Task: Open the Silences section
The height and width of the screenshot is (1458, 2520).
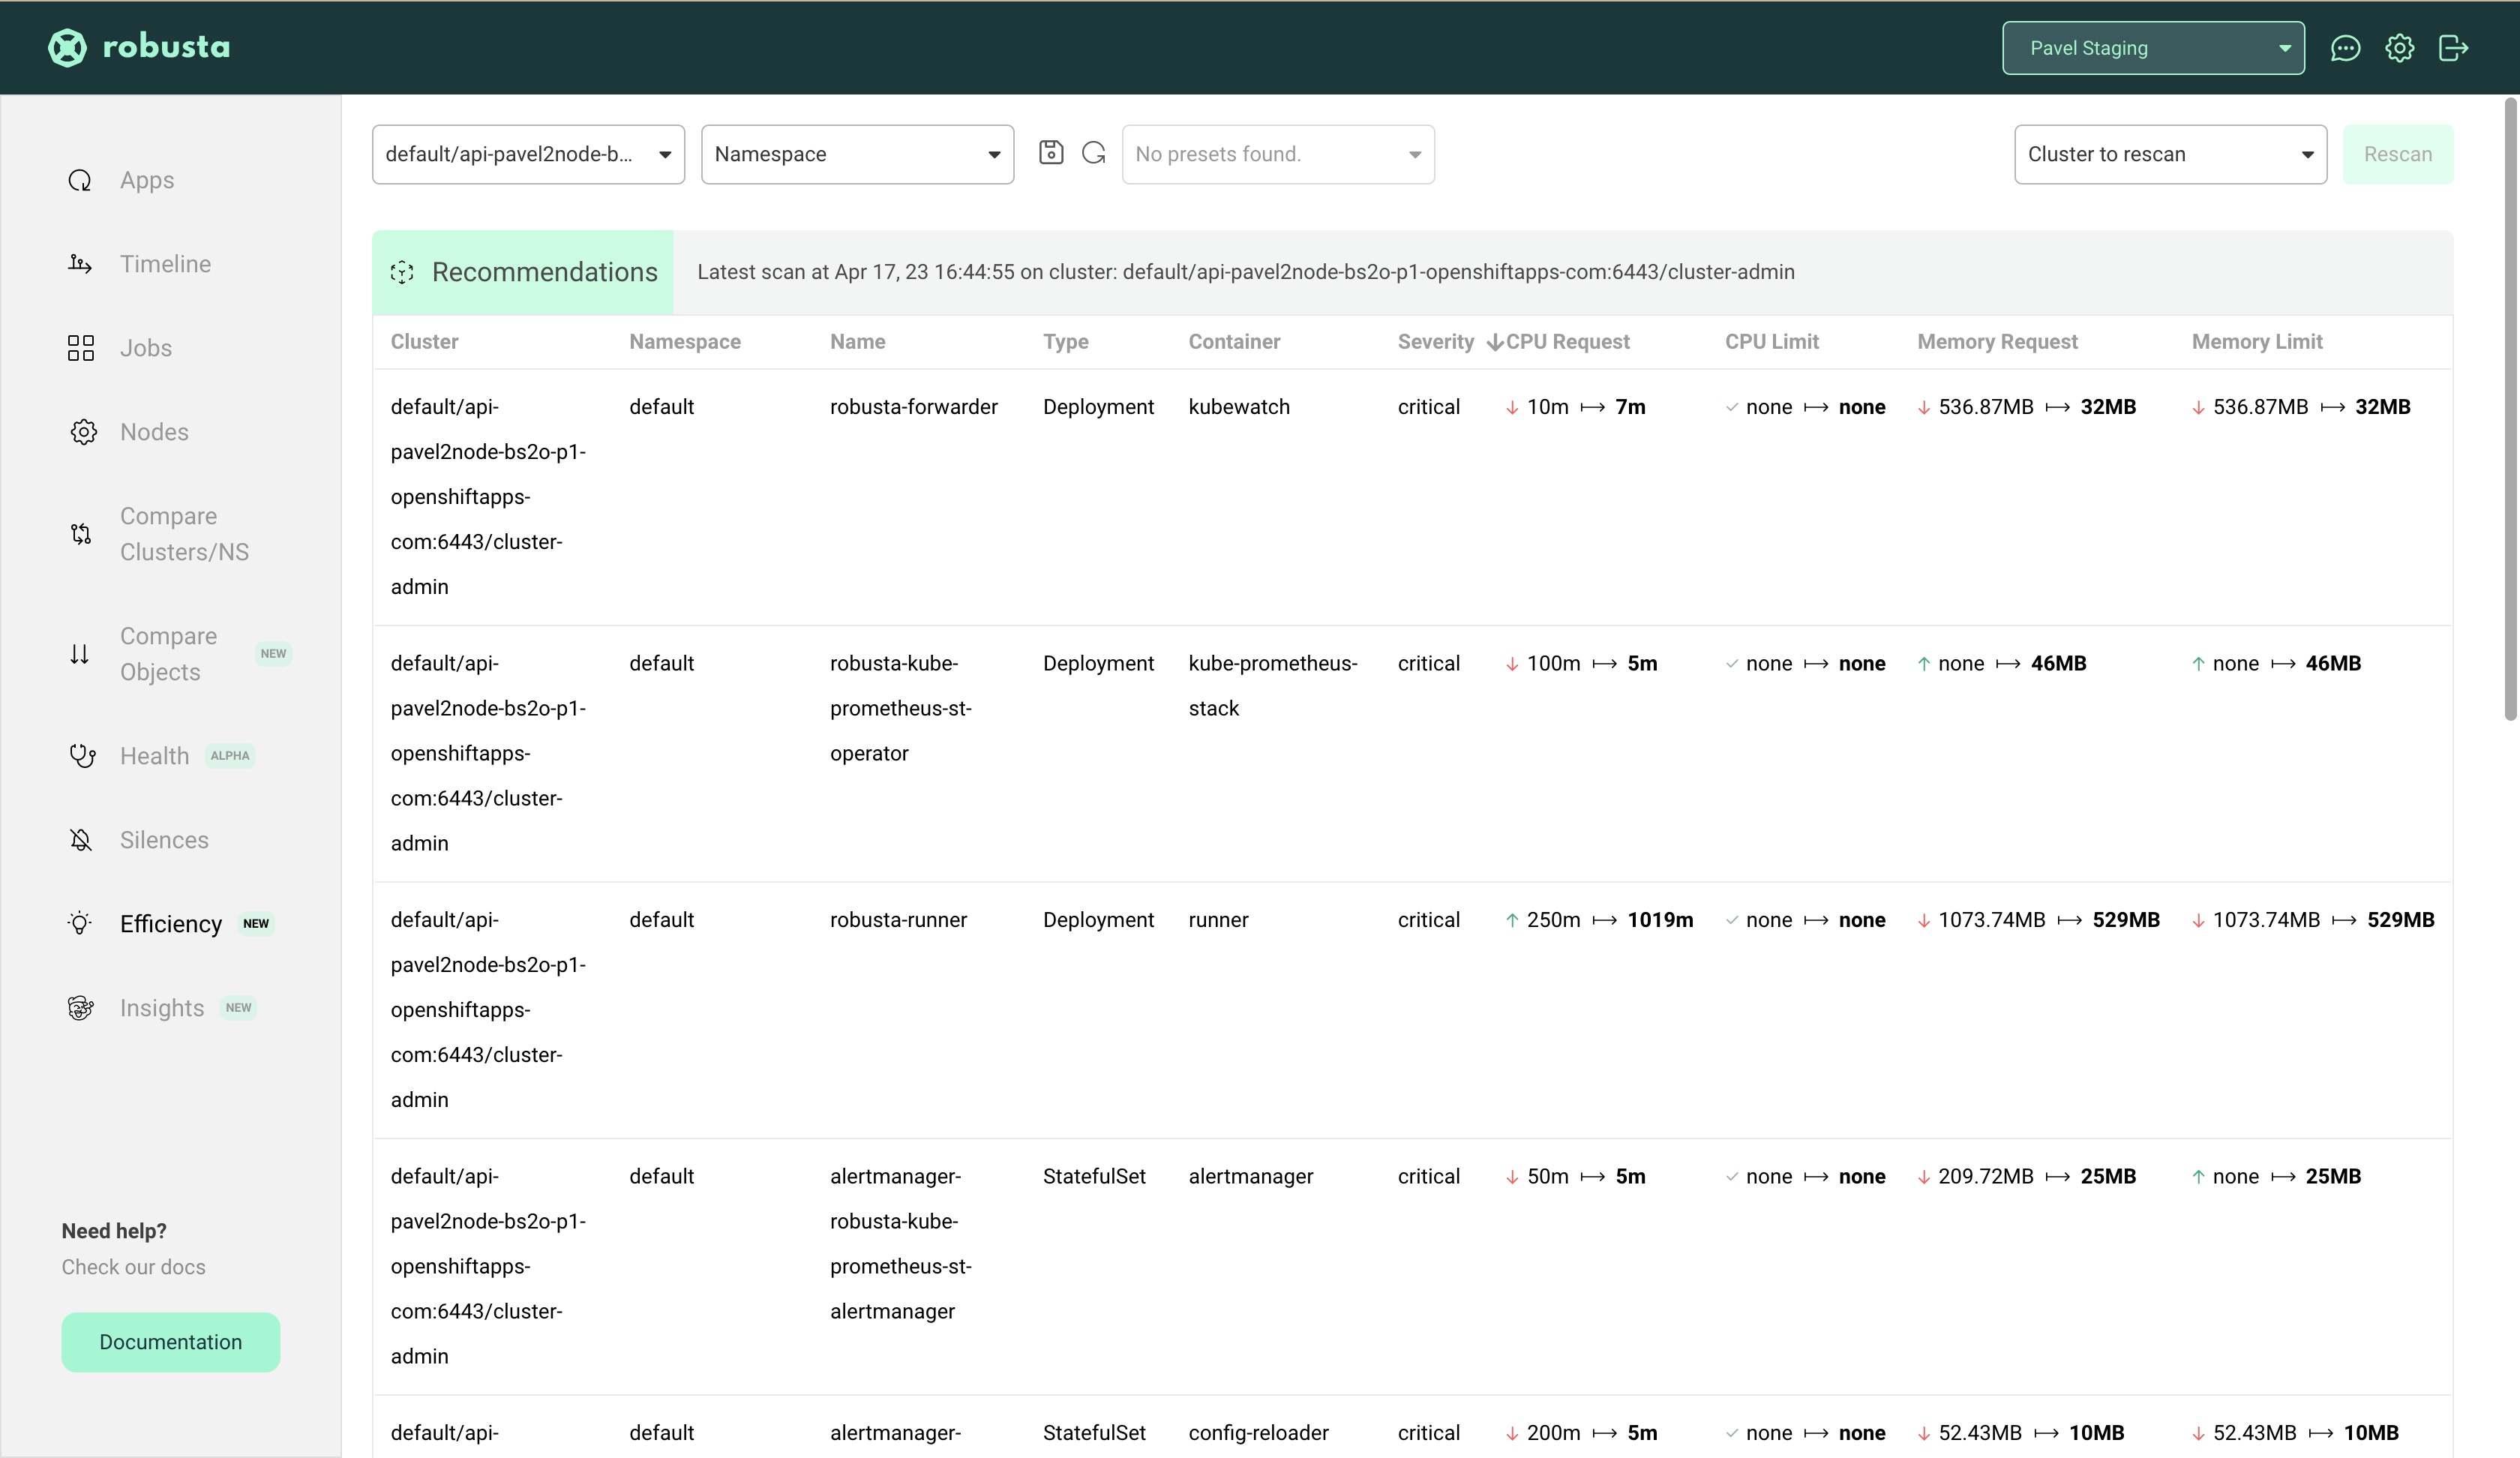Action: click(x=163, y=838)
